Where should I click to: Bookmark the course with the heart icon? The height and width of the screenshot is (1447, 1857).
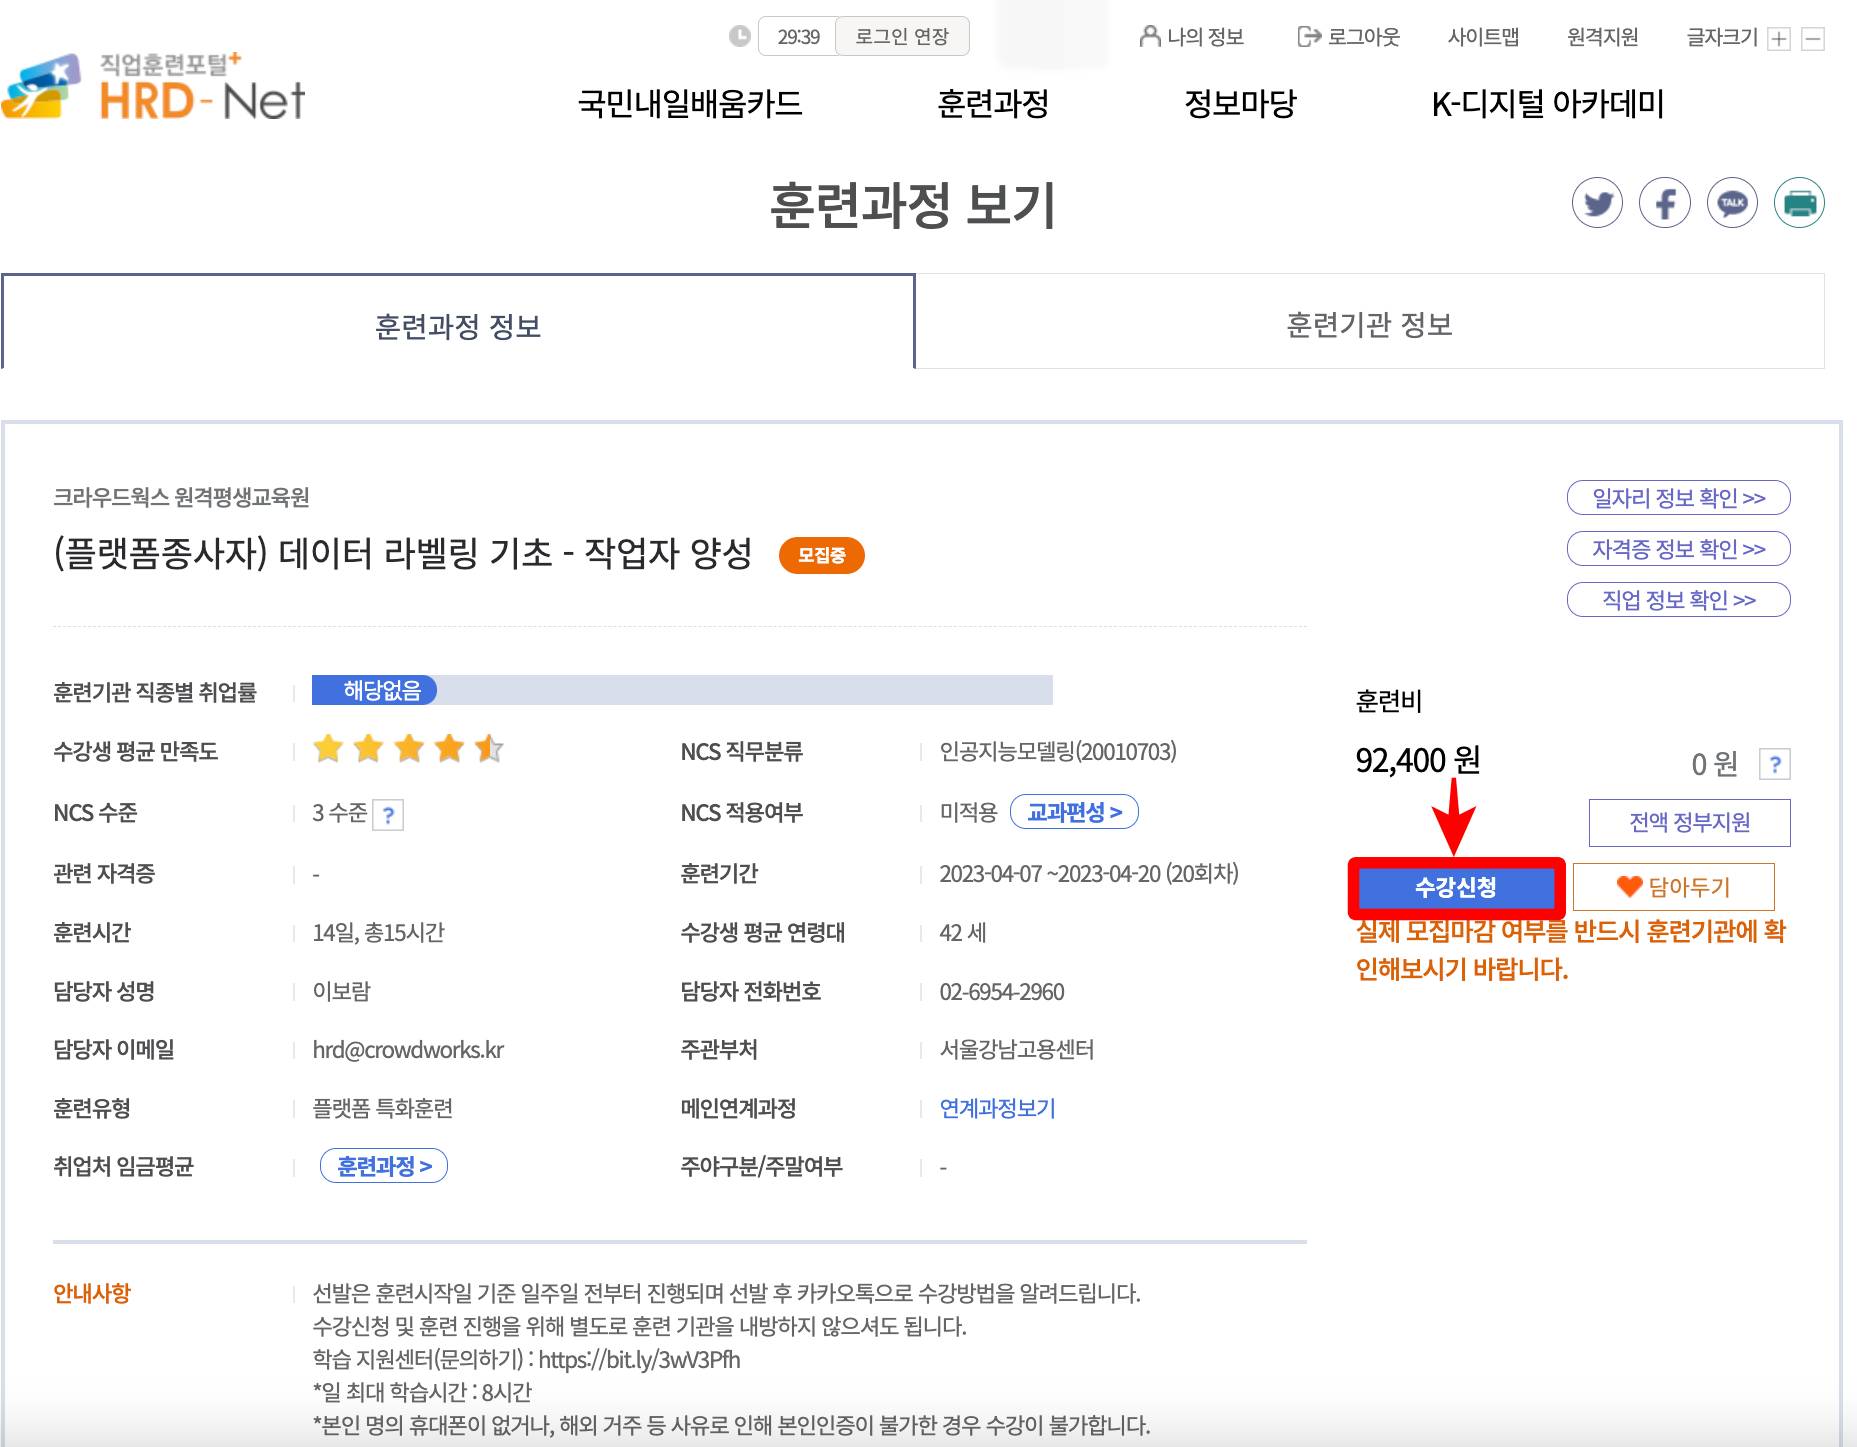point(1672,886)
